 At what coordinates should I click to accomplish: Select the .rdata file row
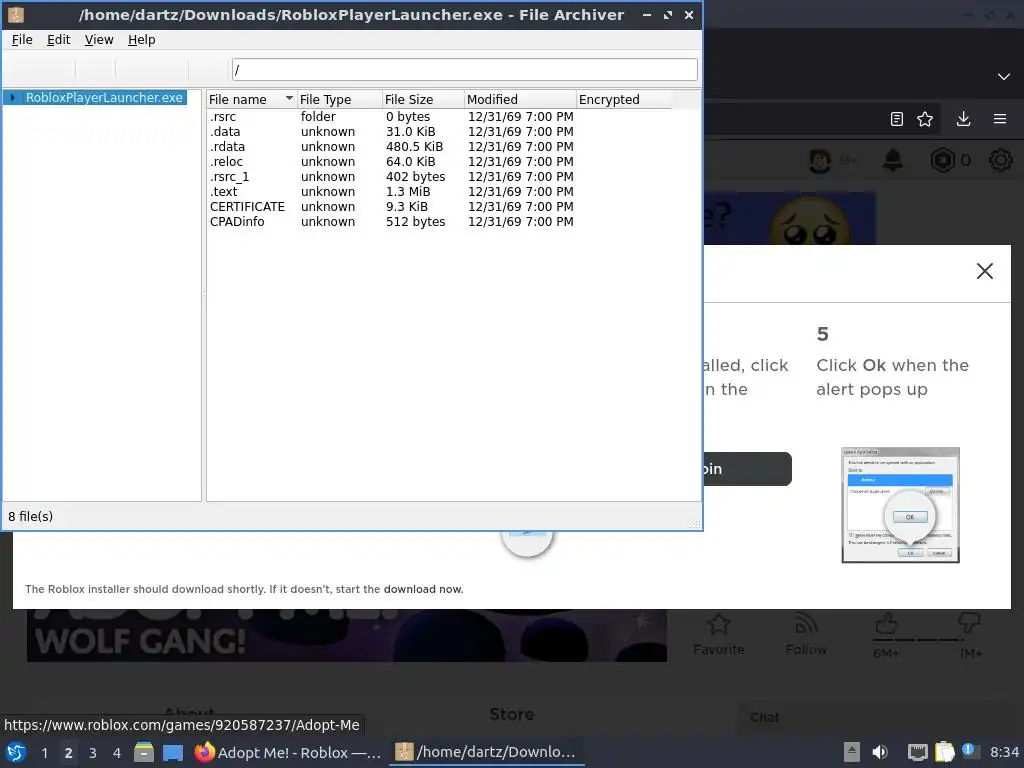(439, 146)
